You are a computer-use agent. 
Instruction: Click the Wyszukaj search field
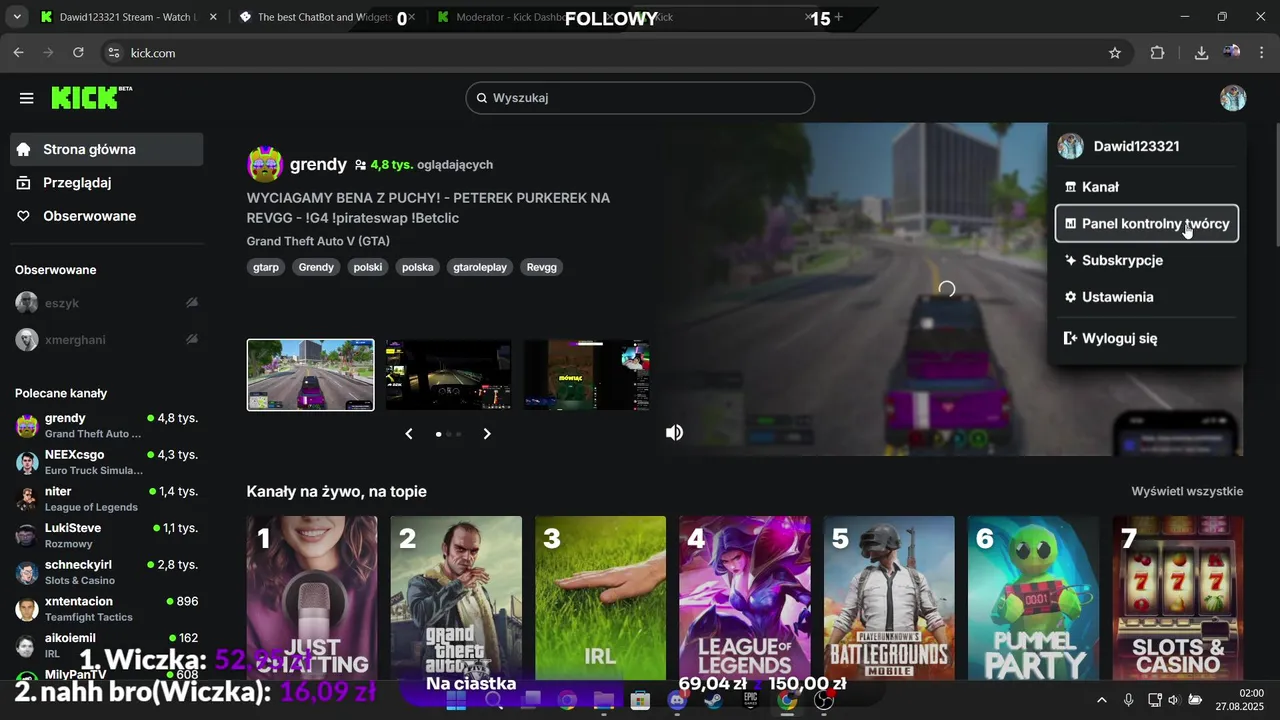[640, 98]
